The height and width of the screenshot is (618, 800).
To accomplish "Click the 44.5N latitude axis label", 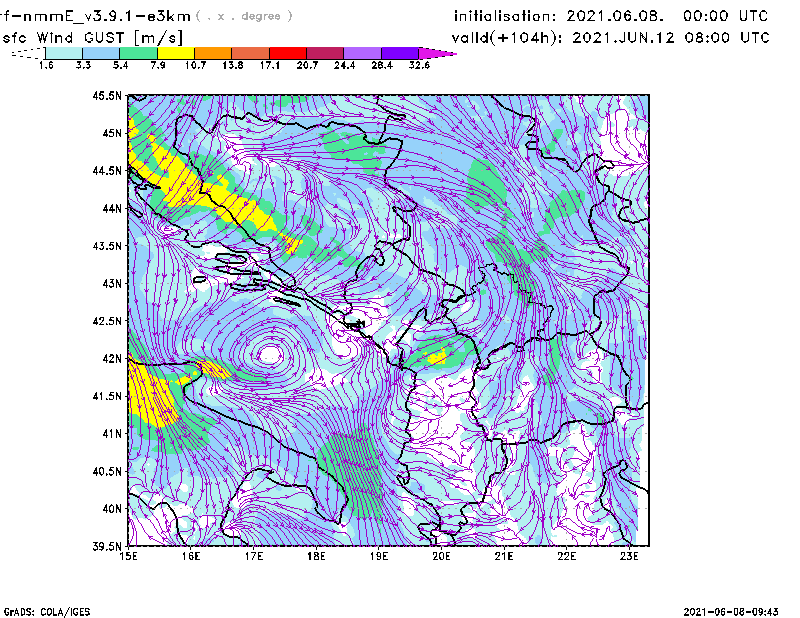I will pos(107,170).
